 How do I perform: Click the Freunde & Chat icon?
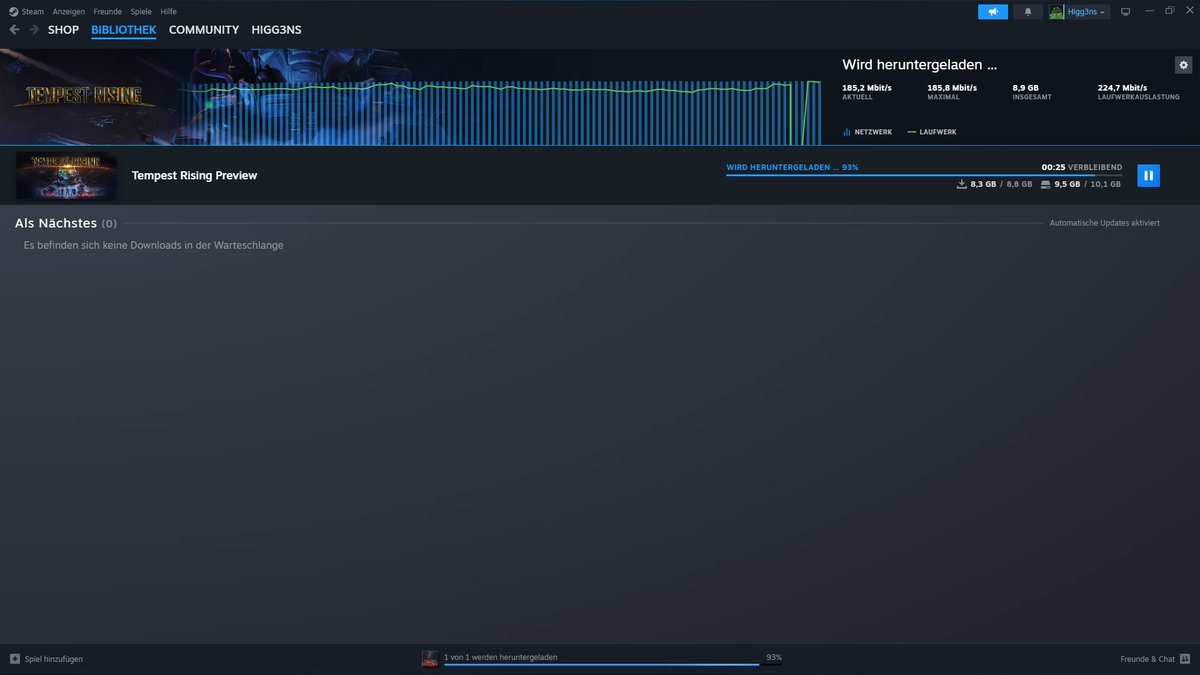1185,659
